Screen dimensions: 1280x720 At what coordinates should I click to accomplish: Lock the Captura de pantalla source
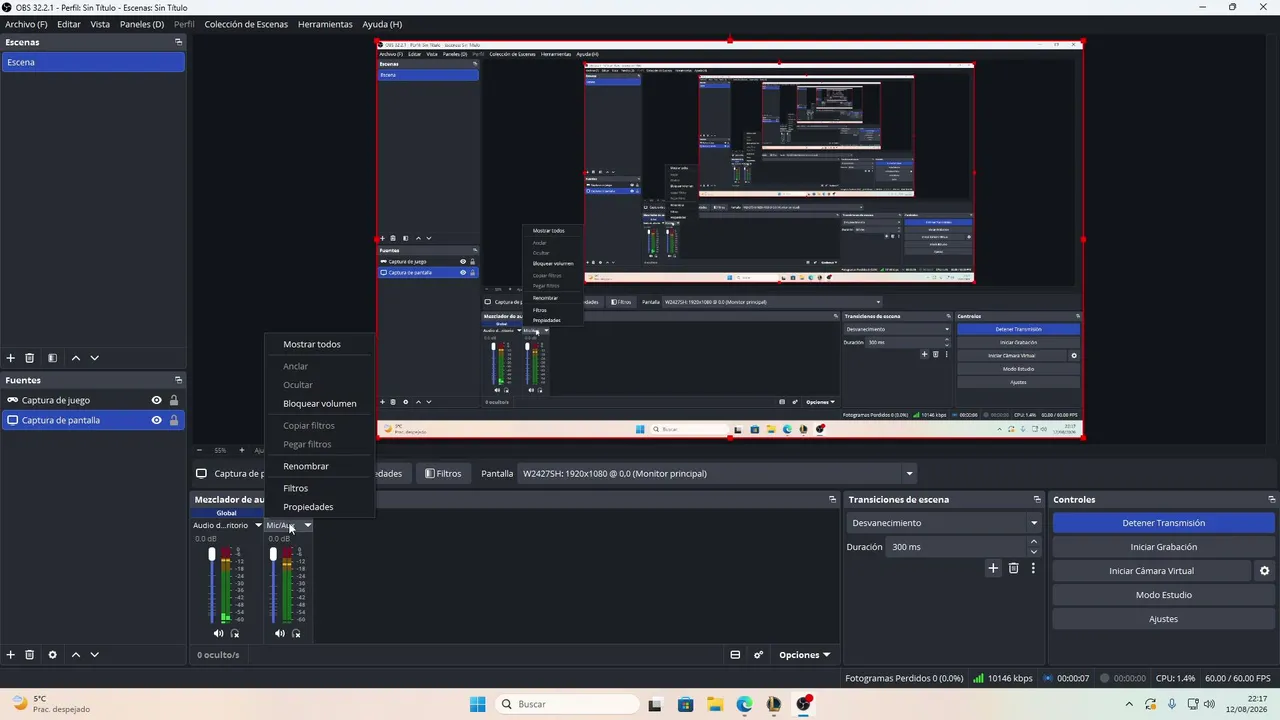coord(174,420)
